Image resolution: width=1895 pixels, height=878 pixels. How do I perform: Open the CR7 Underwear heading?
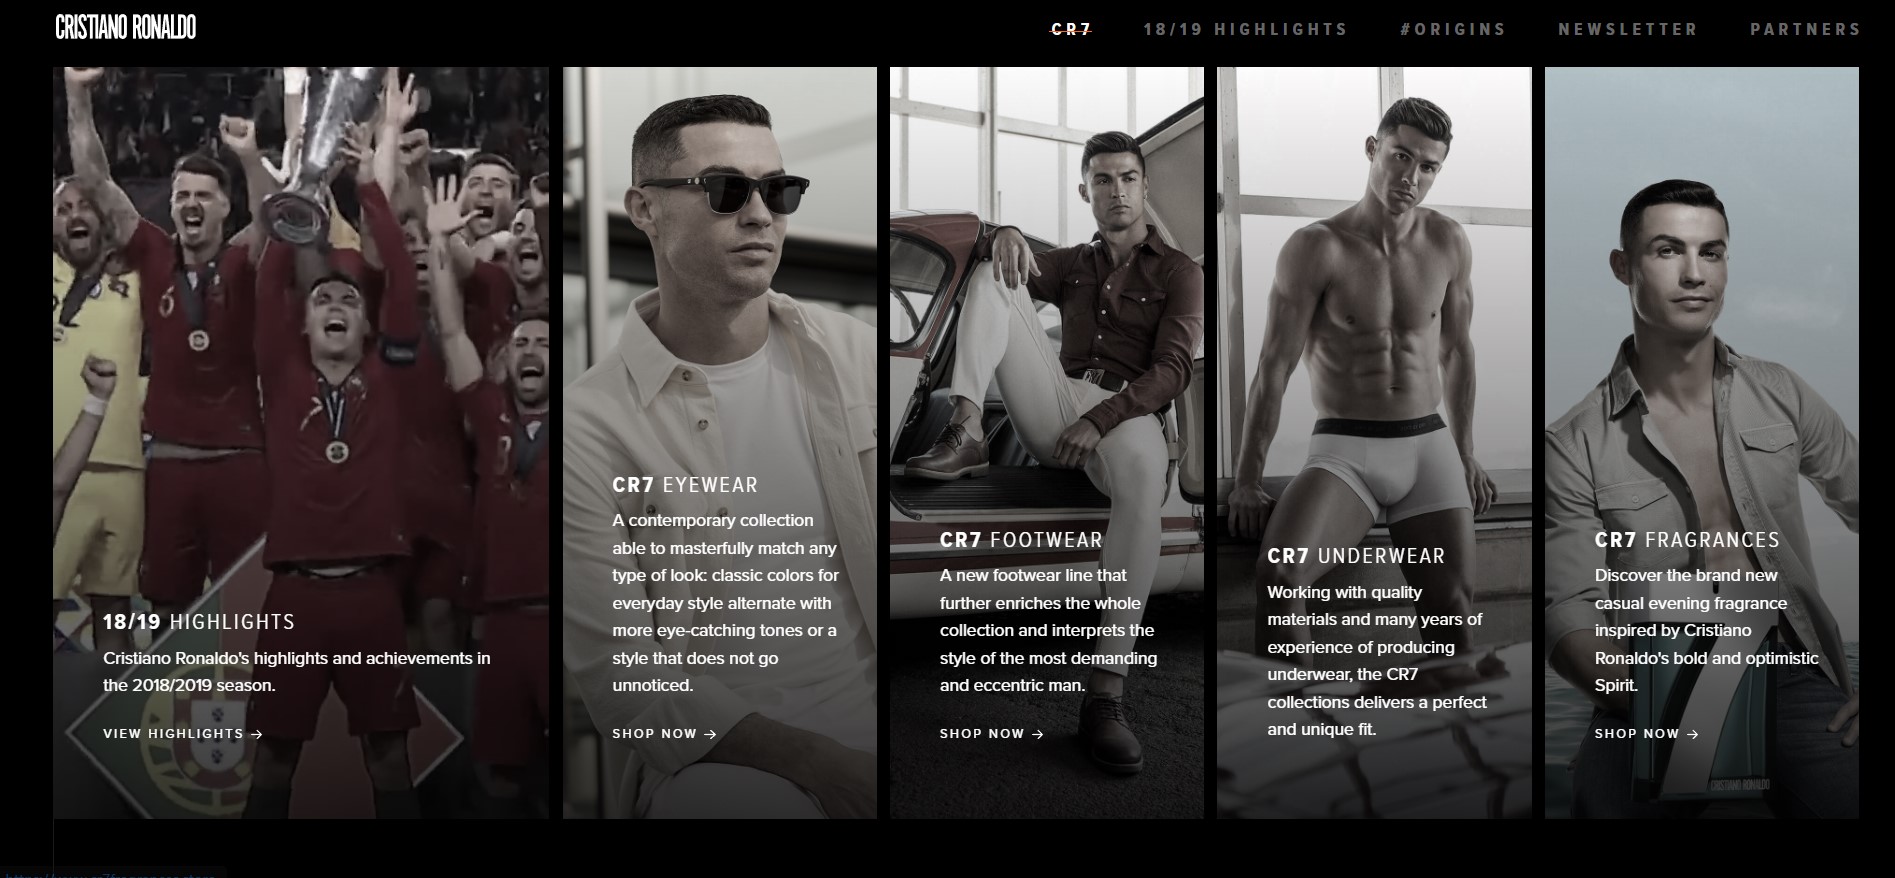pos(1356,556)
